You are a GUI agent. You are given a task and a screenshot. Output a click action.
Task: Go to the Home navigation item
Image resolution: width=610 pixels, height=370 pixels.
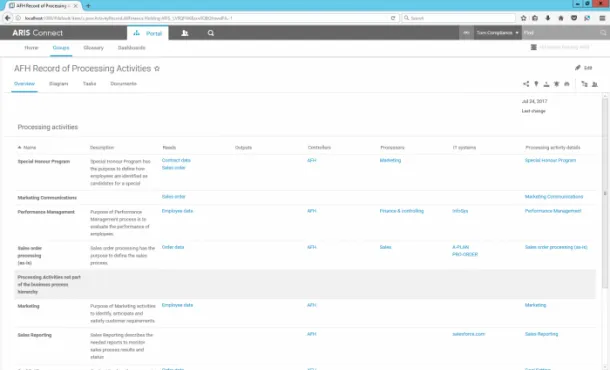point(31,47)
